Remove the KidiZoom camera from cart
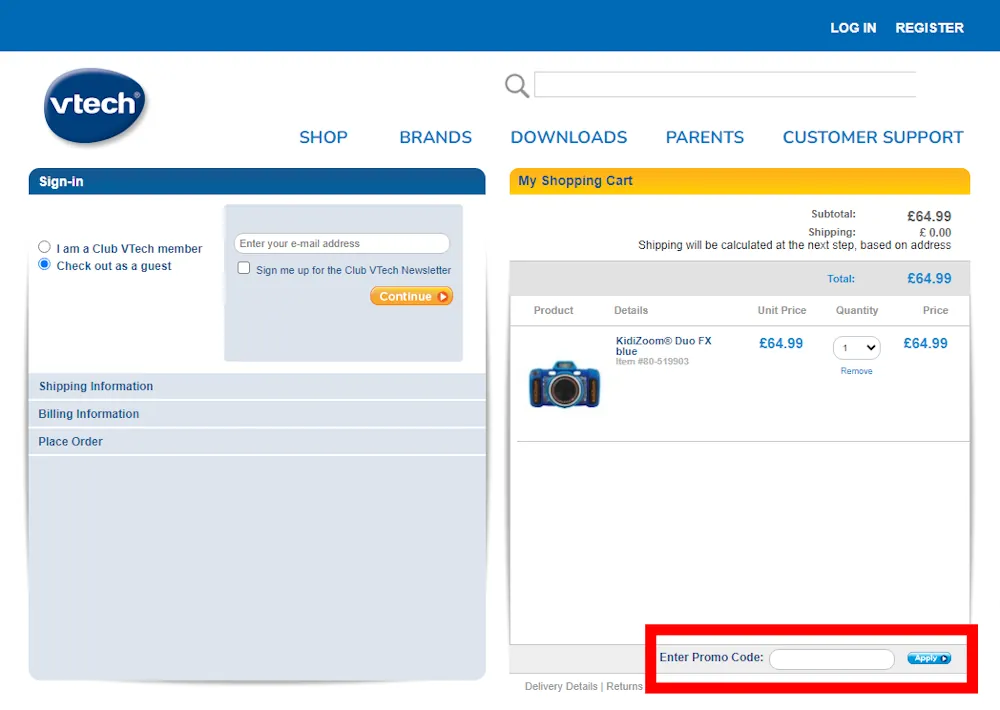Screen dimensions: 1000x710 pyautogui.click(x=856, y=371)
